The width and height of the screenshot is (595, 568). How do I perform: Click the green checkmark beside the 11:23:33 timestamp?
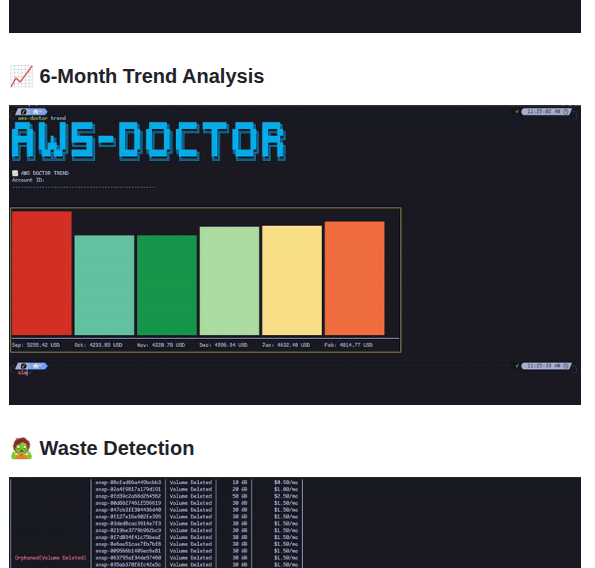[517, 365]
